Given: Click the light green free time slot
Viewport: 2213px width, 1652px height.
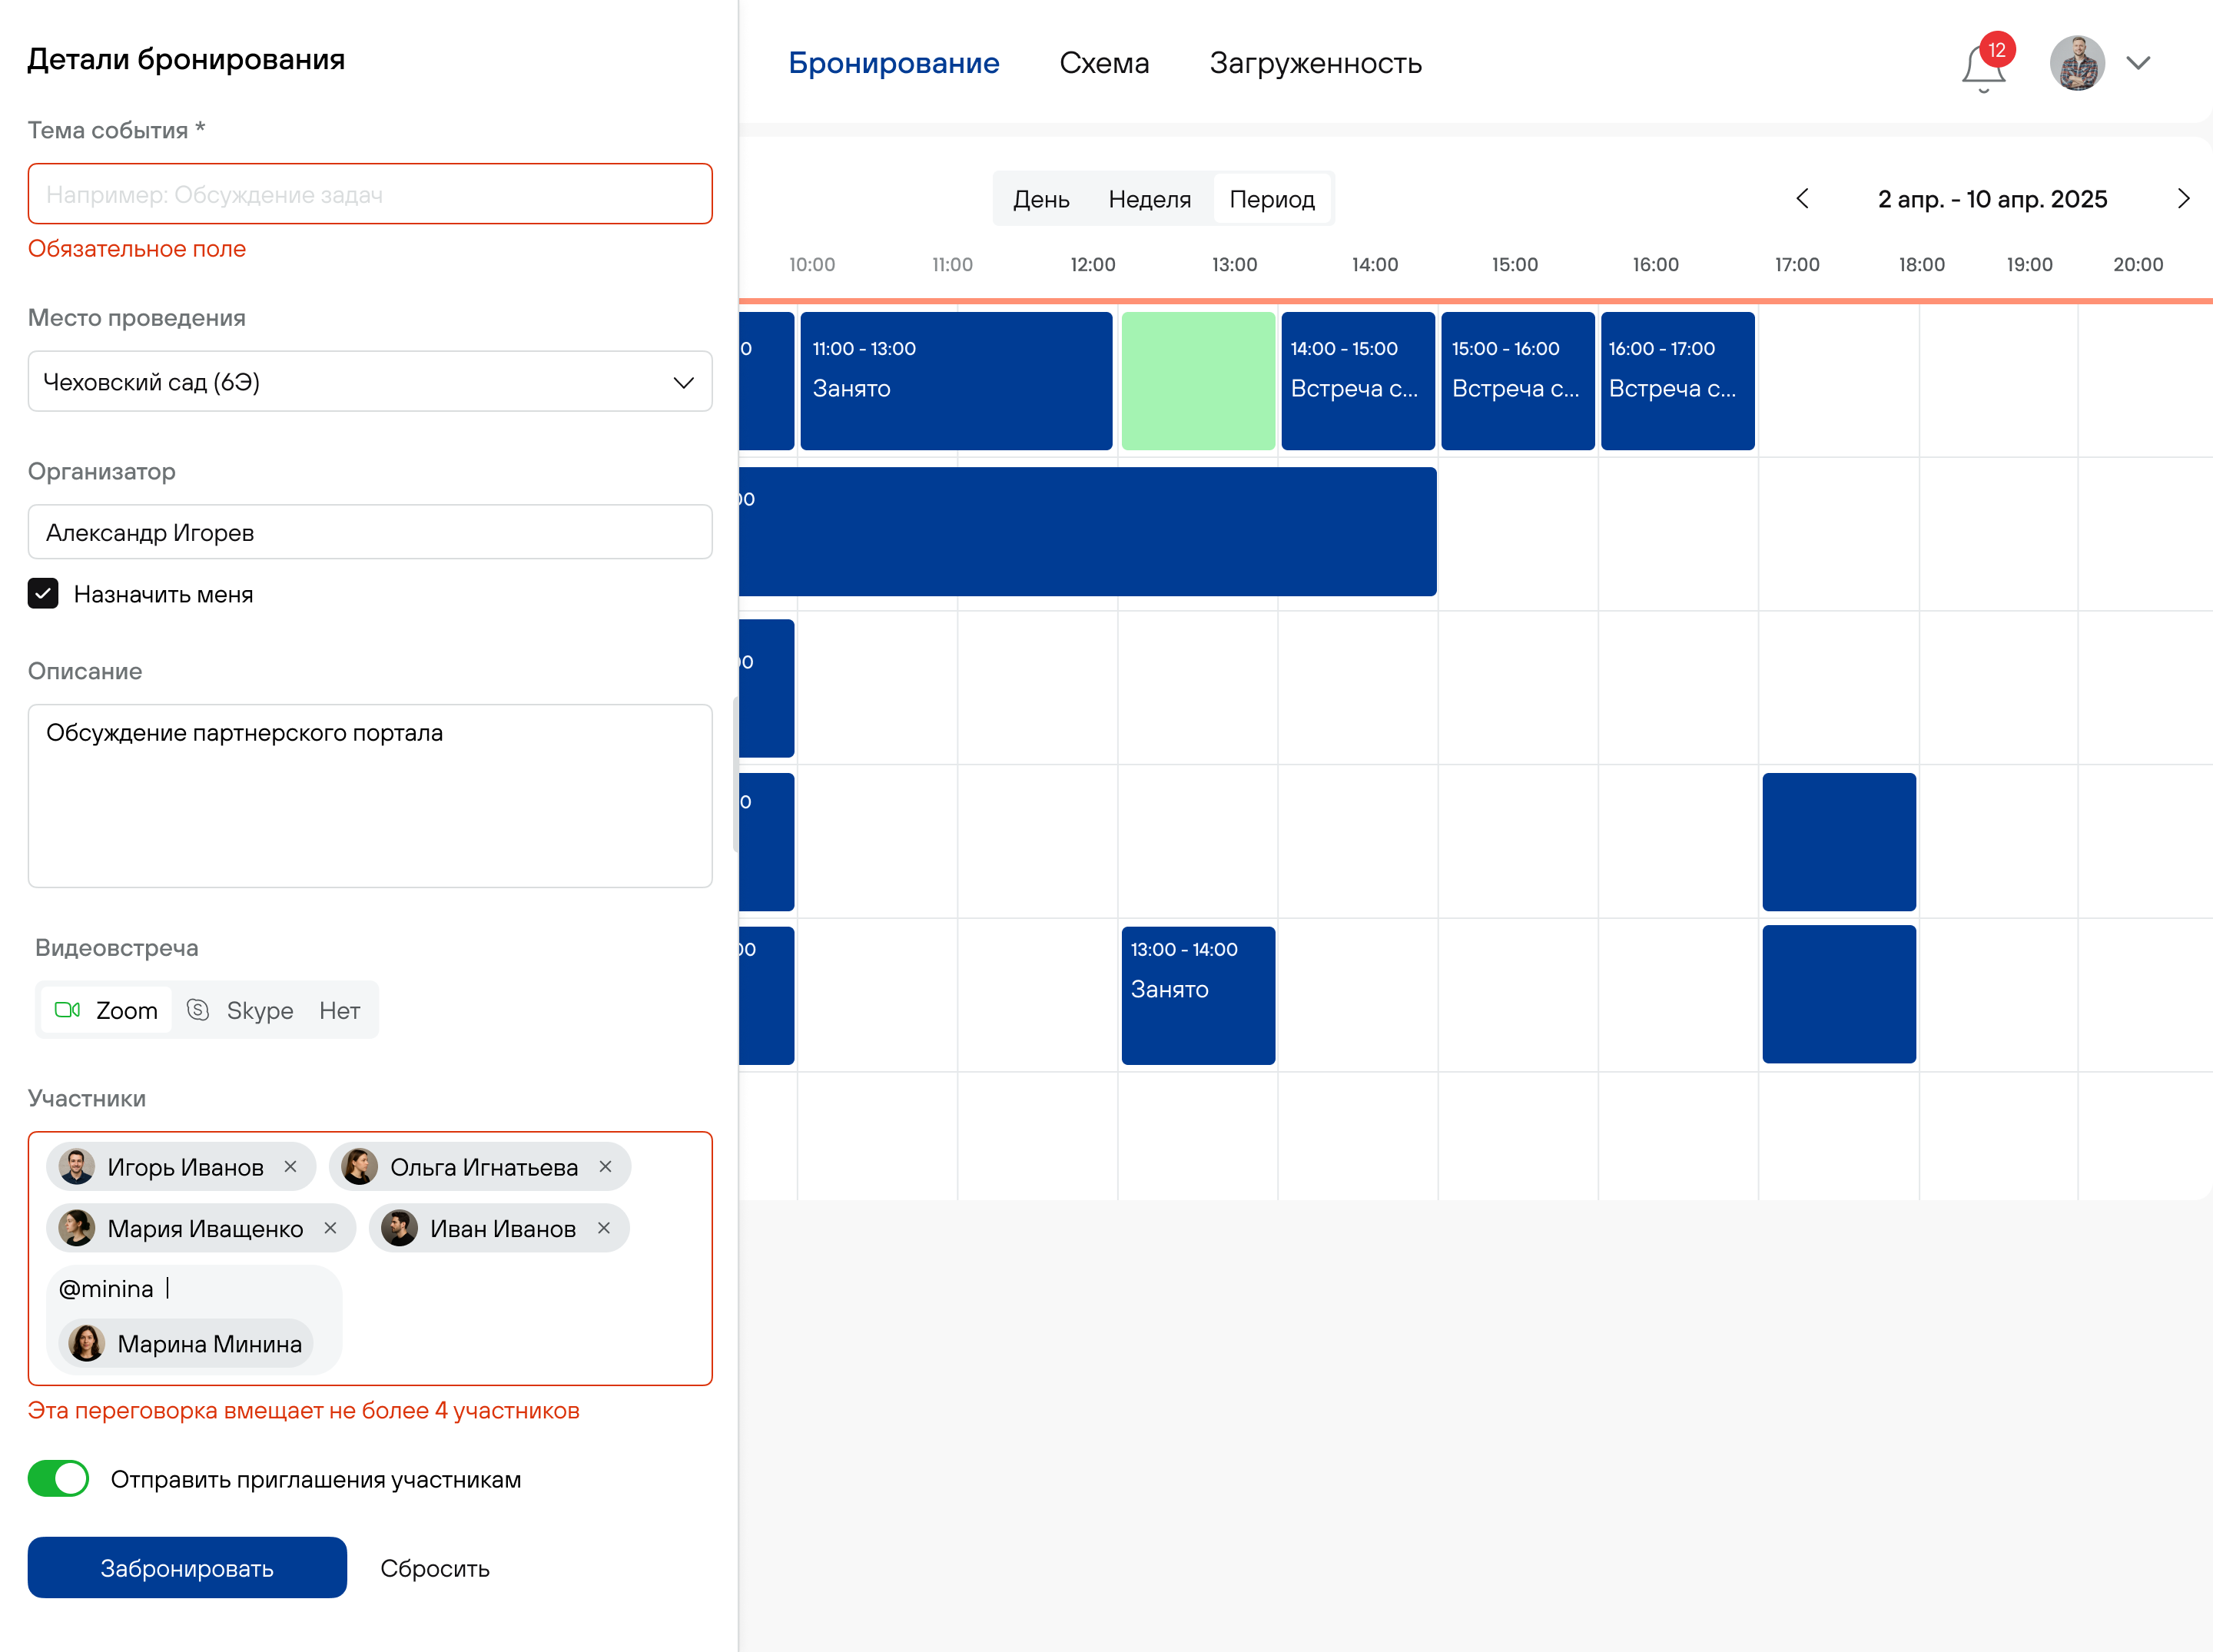Looking at the screenshot, I should click(1197, 381).
